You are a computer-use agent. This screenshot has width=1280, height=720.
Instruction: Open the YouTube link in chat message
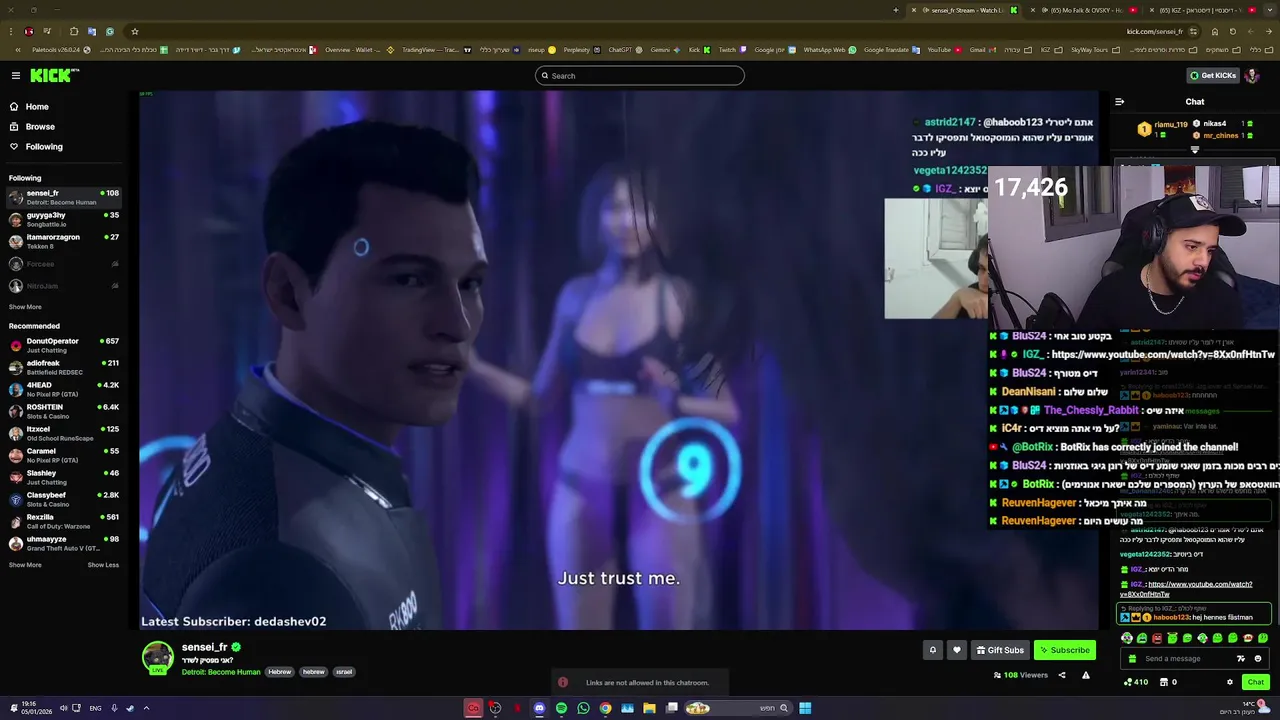[x=1186, y=589]
